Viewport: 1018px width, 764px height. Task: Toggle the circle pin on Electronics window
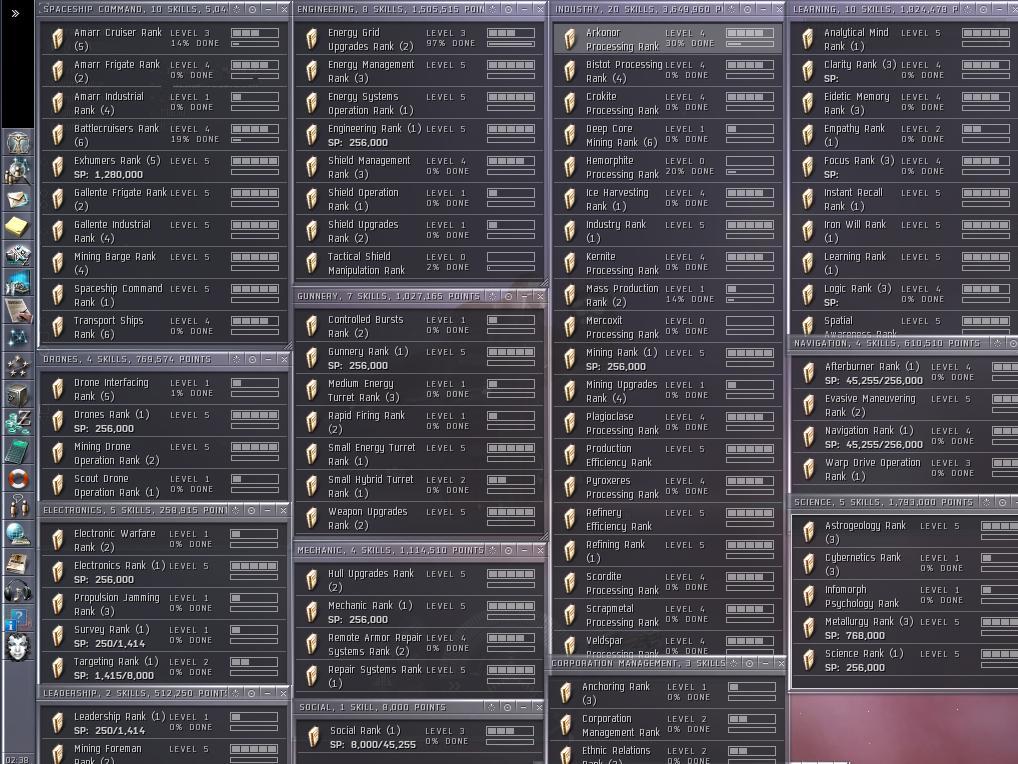pos(251,510)
